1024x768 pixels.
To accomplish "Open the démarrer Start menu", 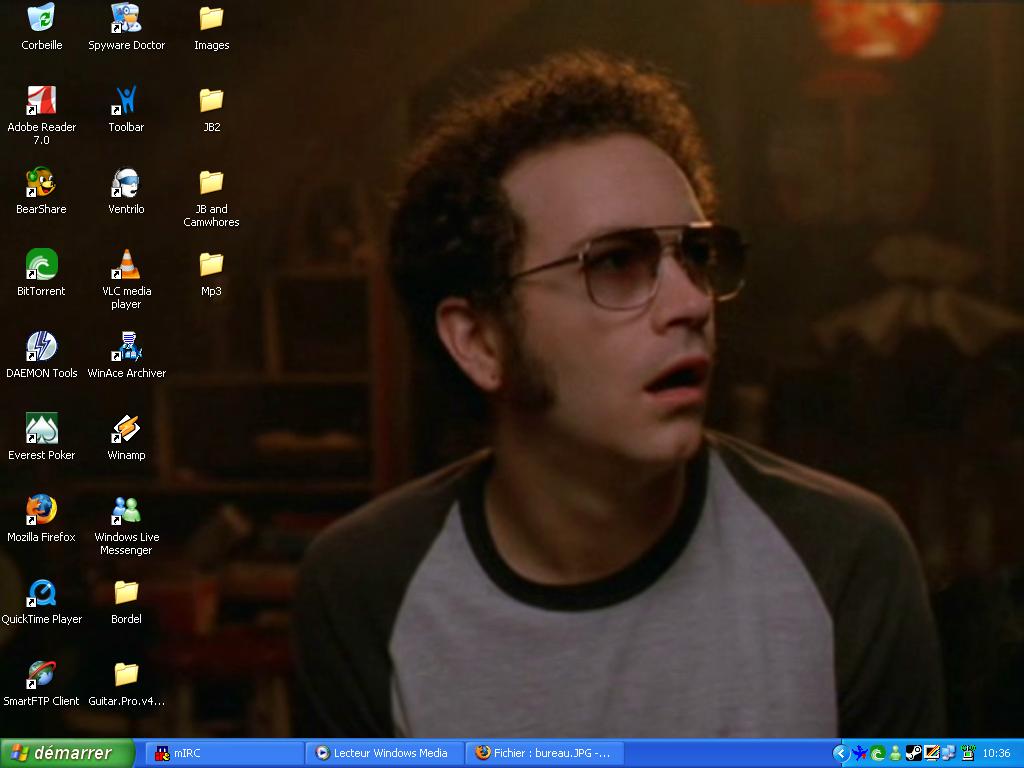I will [x=67, y=753].
